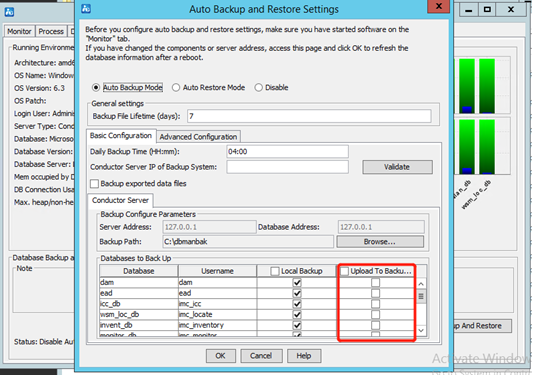Image resolution: width=533 pixels, height=376 pixels.
Task: Click Conductor Server IP of Backup System field
Action: [x=287, y=167]
